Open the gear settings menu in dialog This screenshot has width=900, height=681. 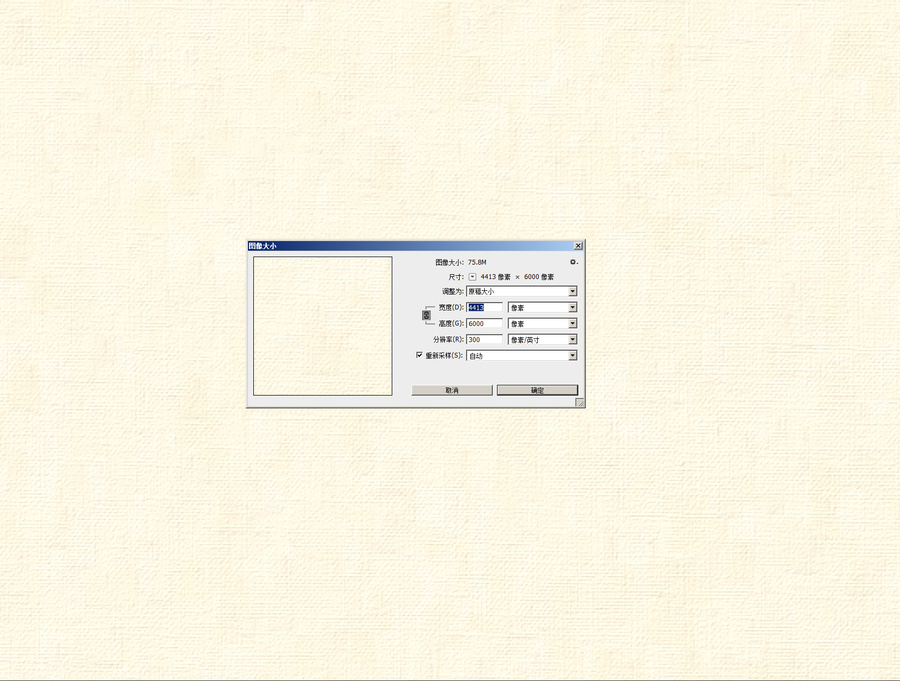[573, 262]
